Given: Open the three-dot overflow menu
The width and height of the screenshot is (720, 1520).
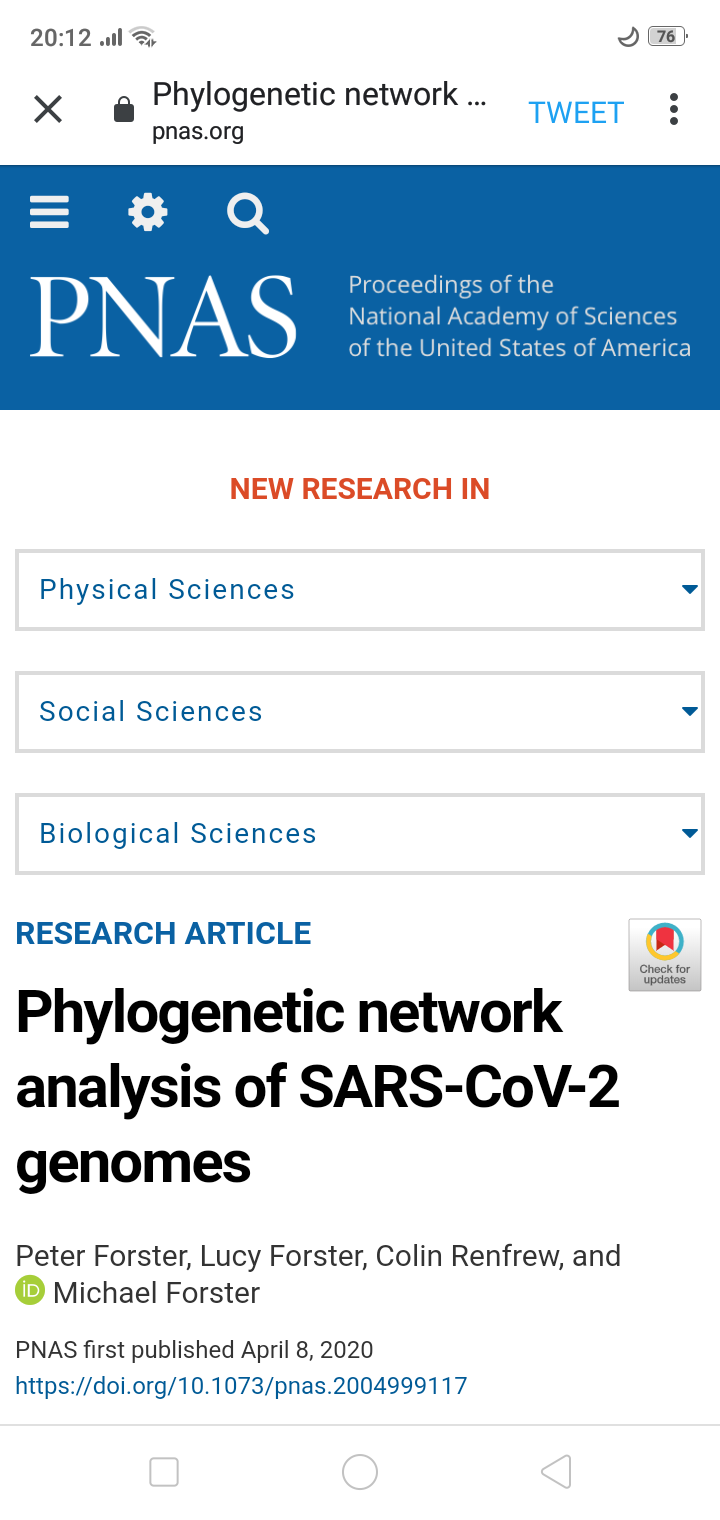Looking at the screenshot, I should (x=674, y=109).
